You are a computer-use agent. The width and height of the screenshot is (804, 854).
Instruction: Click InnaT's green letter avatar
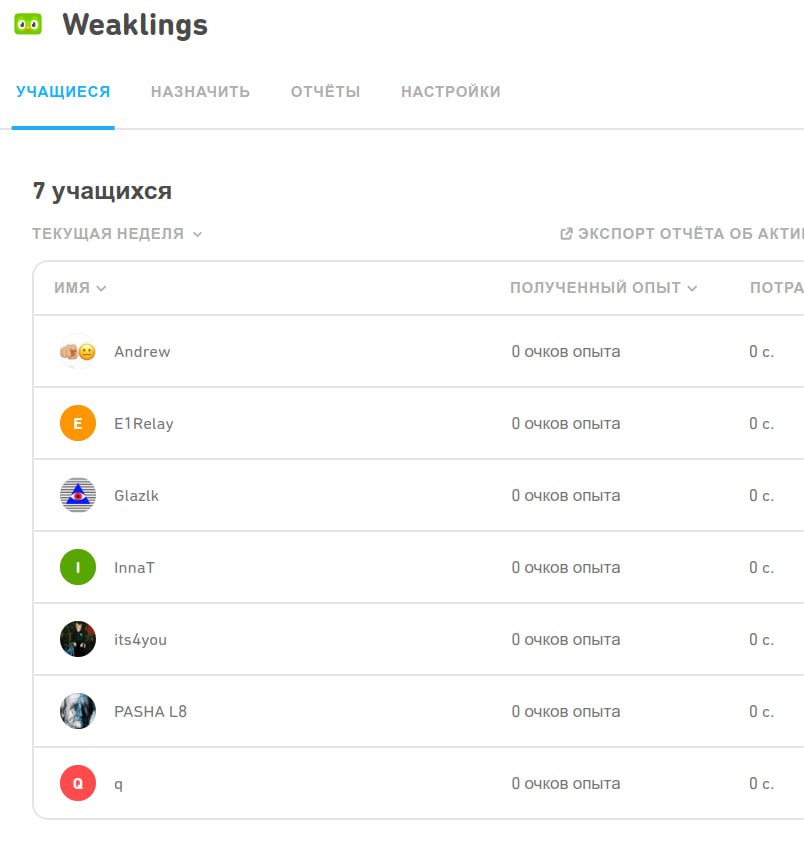(x=78, y=568)
